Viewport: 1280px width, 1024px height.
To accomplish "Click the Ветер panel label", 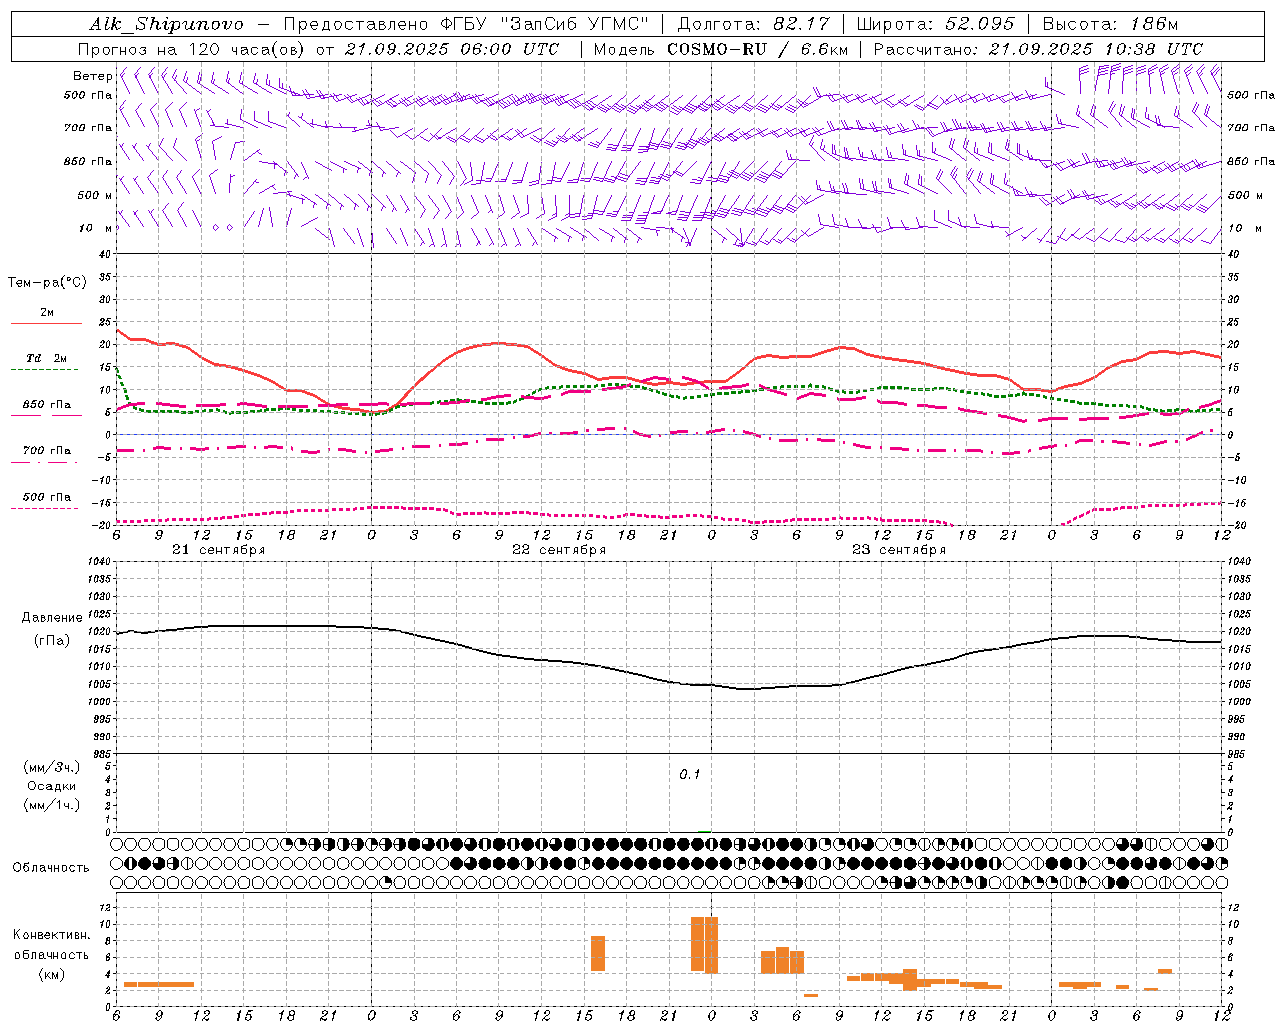I will click(92, 76).
